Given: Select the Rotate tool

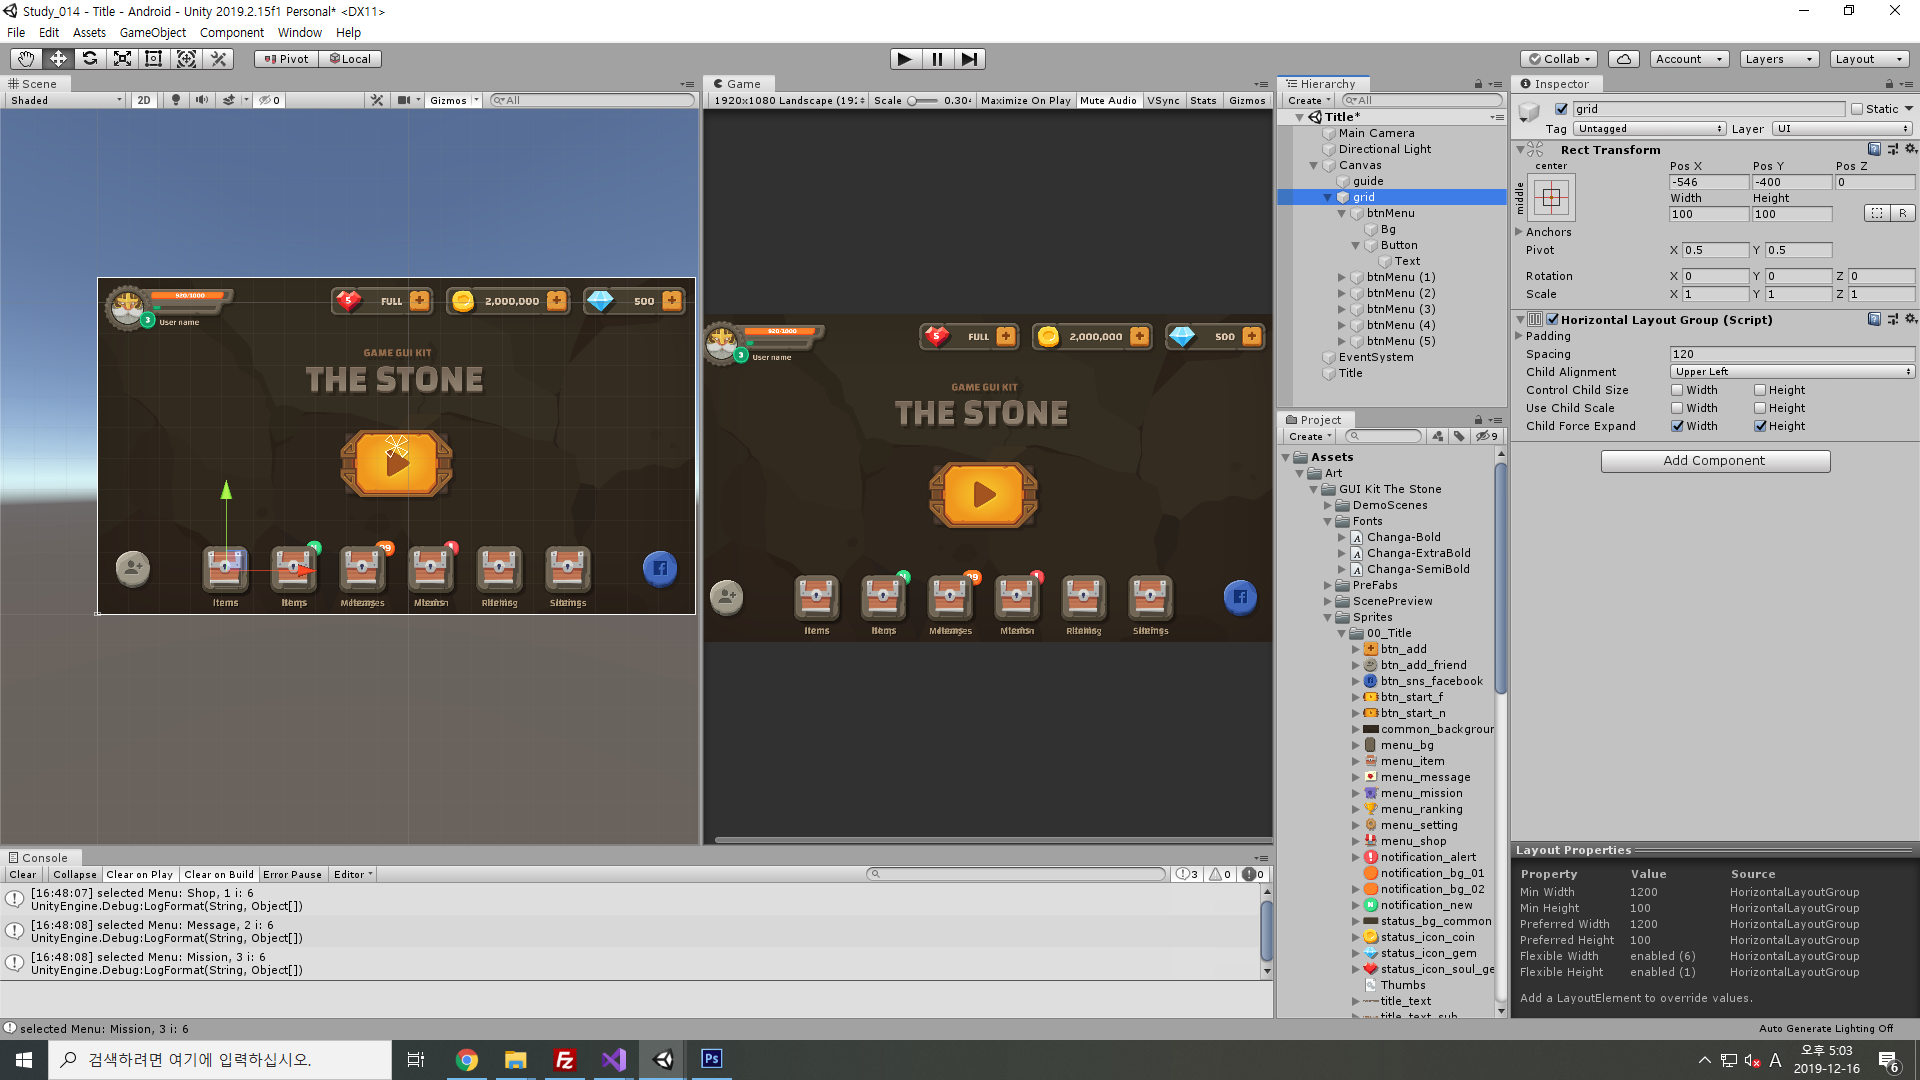Looking at the screenshot, I should (90, 59).
